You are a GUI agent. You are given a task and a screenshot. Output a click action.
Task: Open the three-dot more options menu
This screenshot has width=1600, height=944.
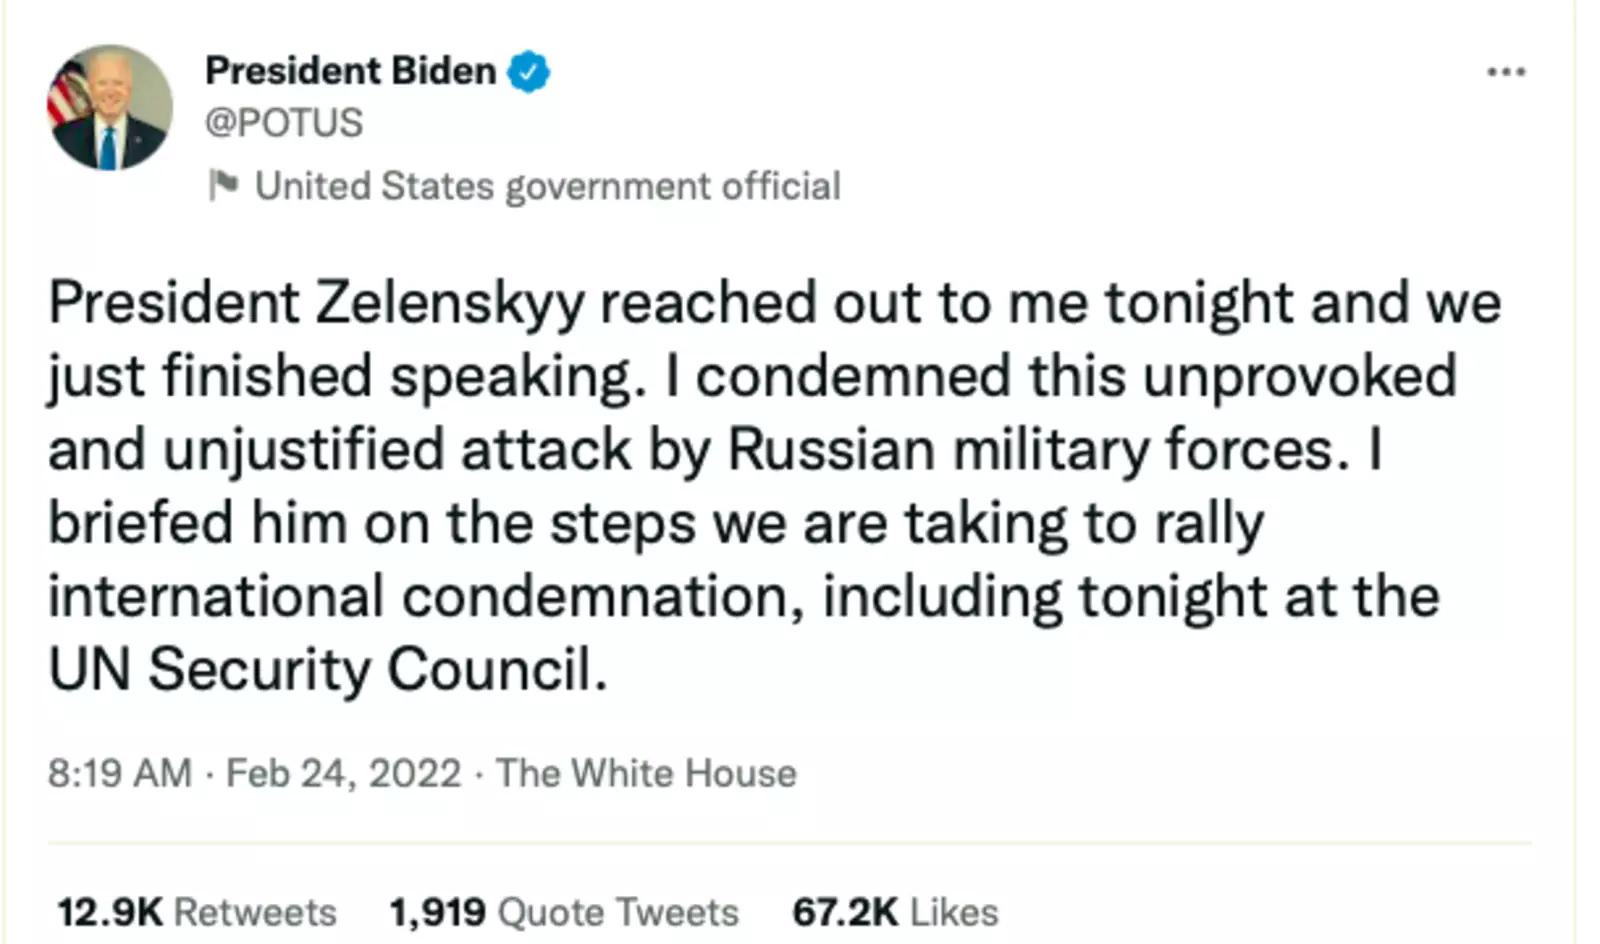click(x=1505, y=72)
